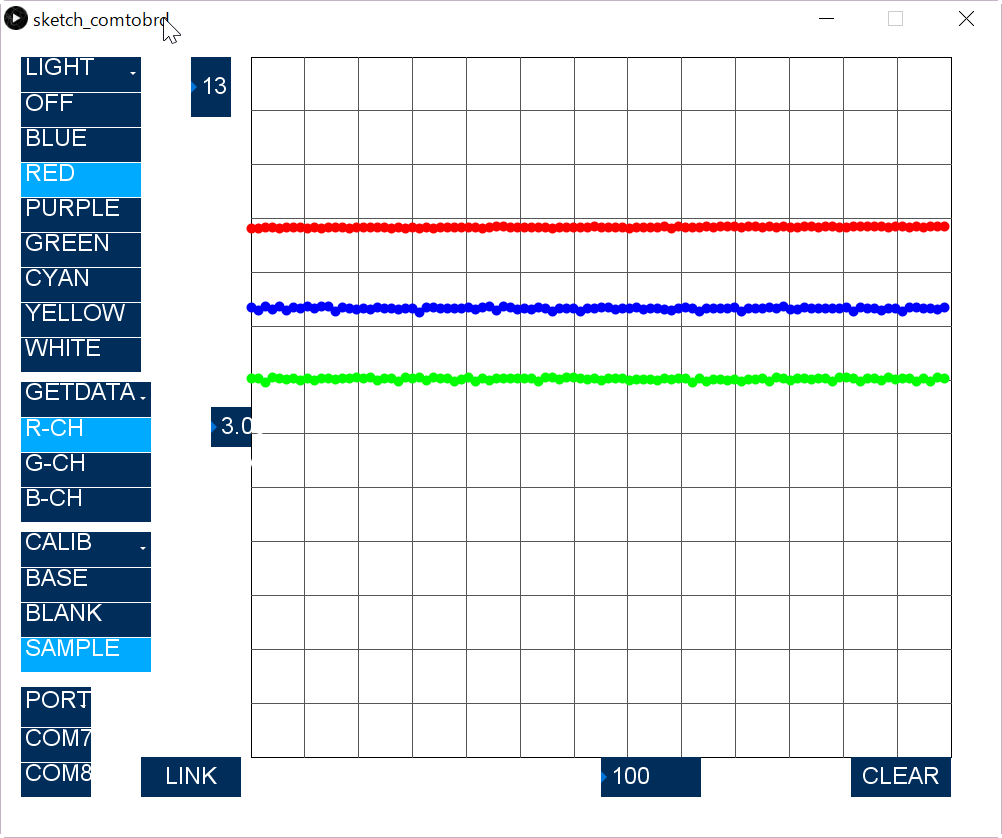1002x838 pixels.
Task: Click the number box showing 100
Action: (651, 777)
